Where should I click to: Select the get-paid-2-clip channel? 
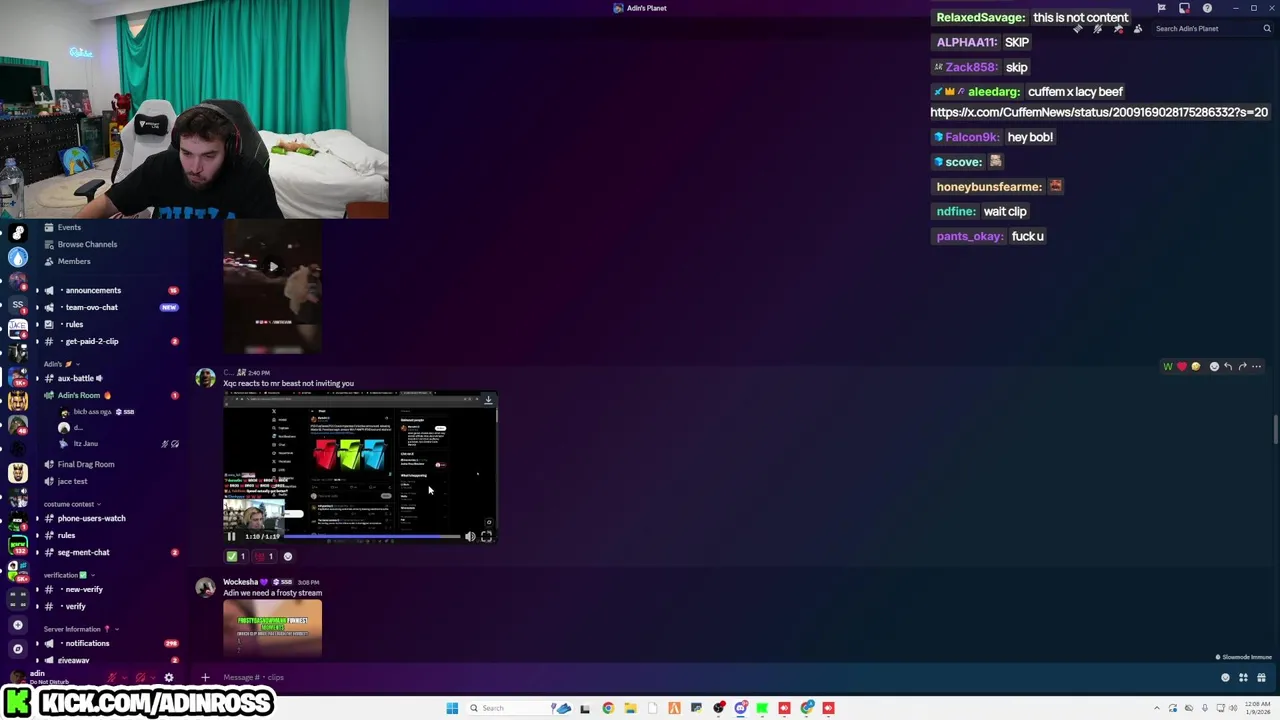[92, 341]
